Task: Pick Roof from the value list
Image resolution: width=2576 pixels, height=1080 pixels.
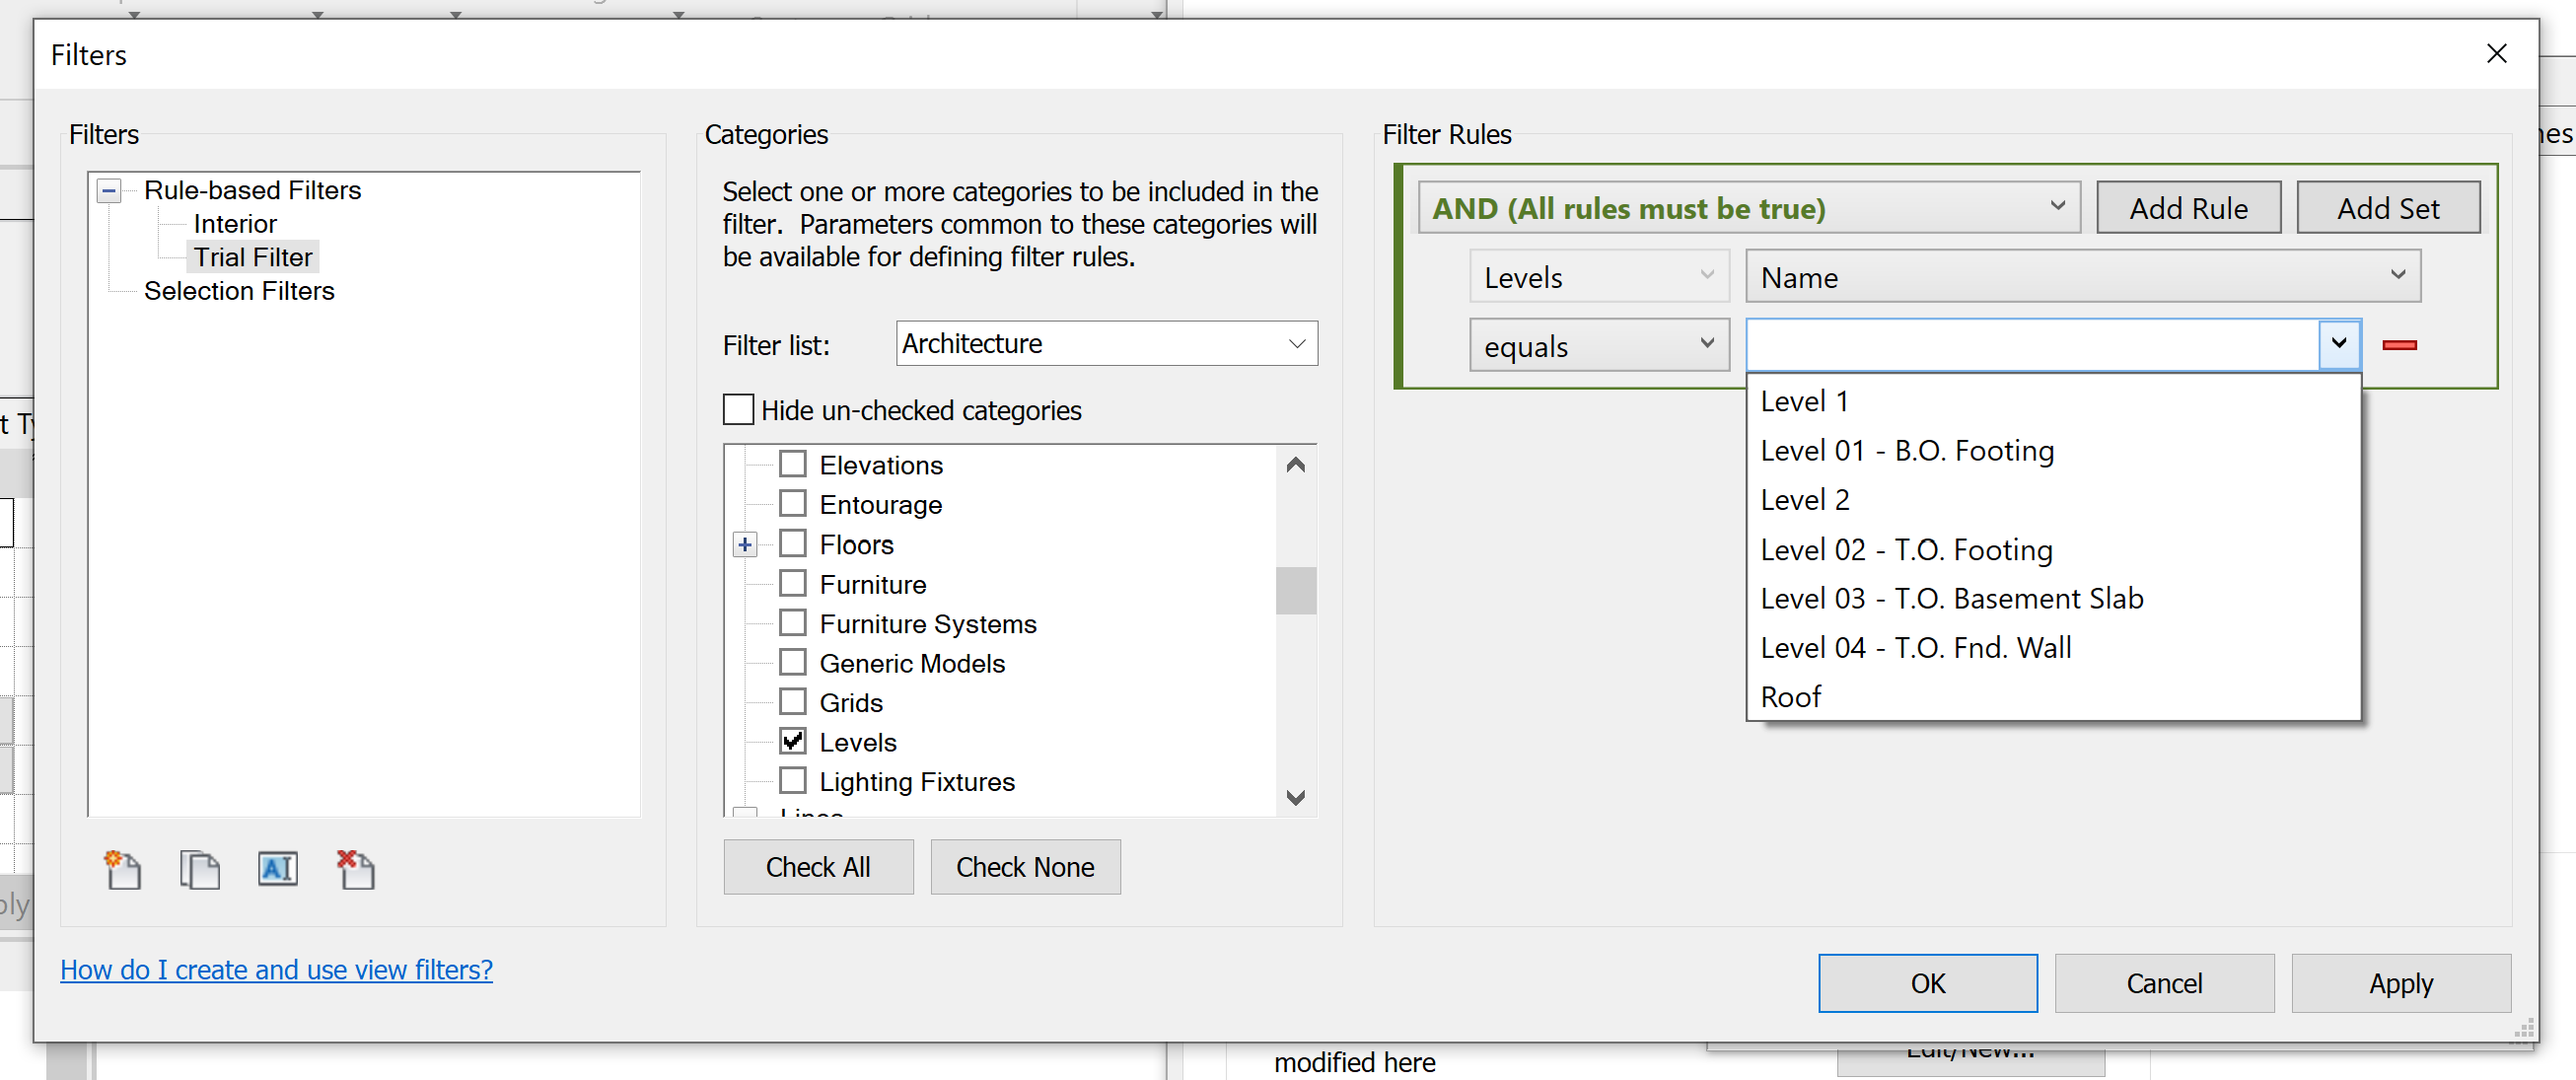Action: [x=1790, y=697]
